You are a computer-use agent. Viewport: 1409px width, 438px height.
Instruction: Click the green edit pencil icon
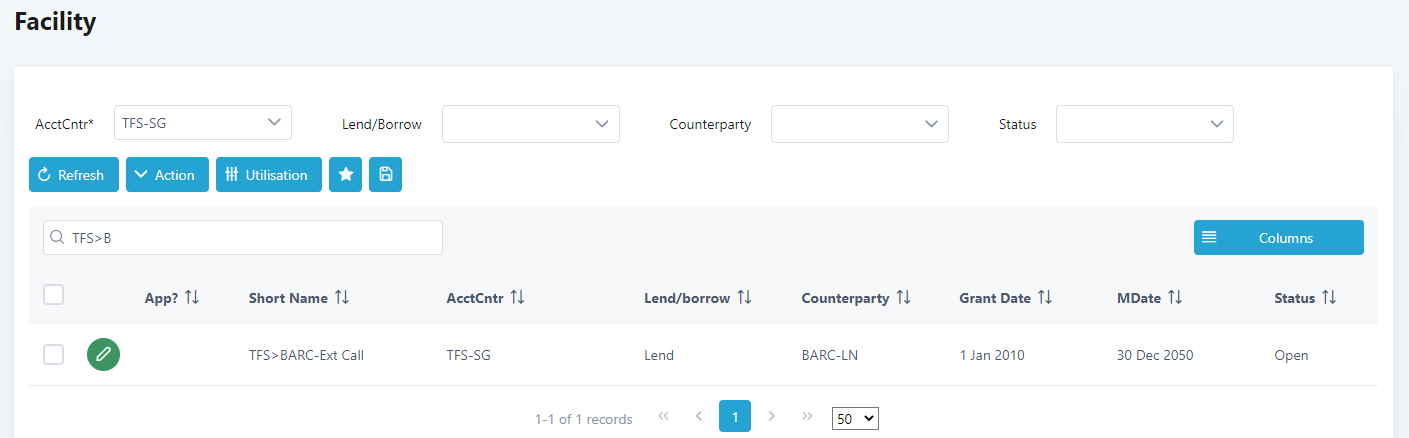tap(103, 355)
